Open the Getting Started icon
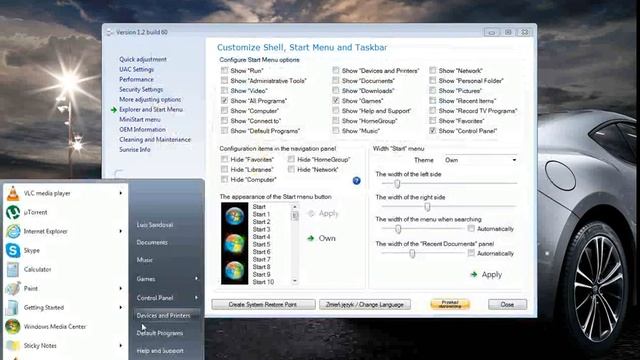The image size is (640, 360). [13, 307]
